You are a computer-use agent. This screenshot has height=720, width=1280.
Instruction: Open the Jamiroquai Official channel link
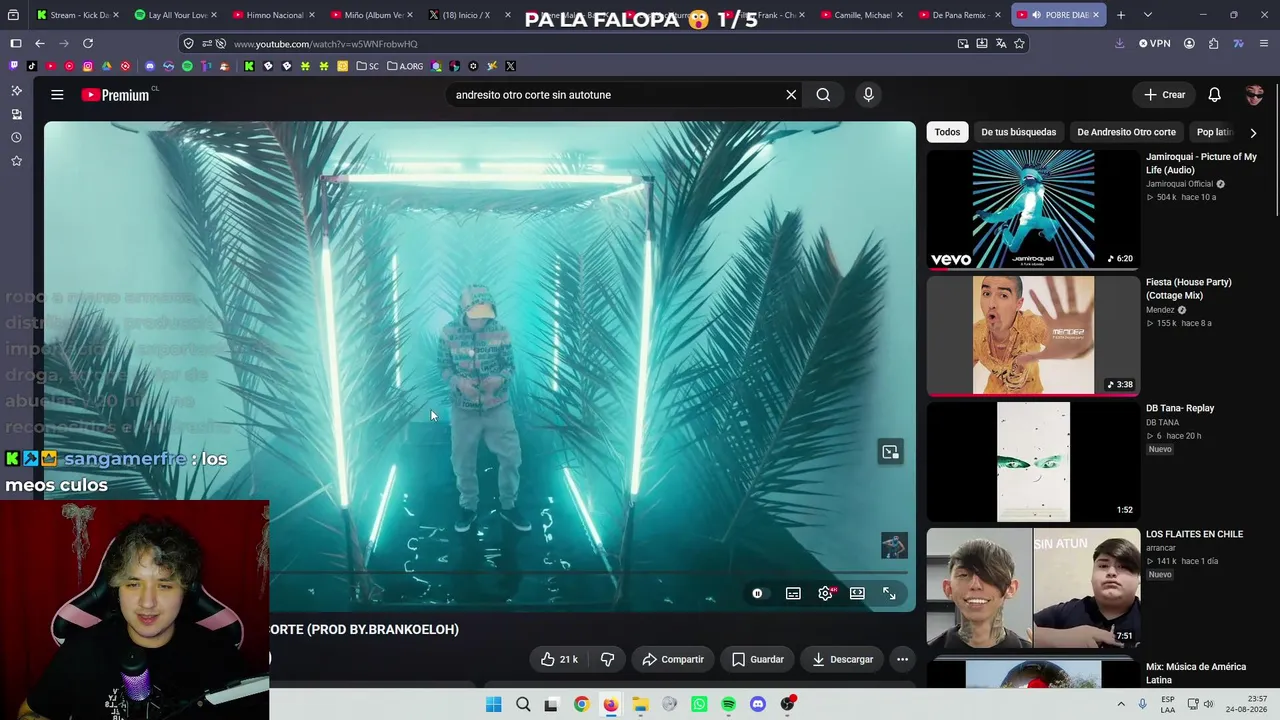click(x=1179, y=184)
